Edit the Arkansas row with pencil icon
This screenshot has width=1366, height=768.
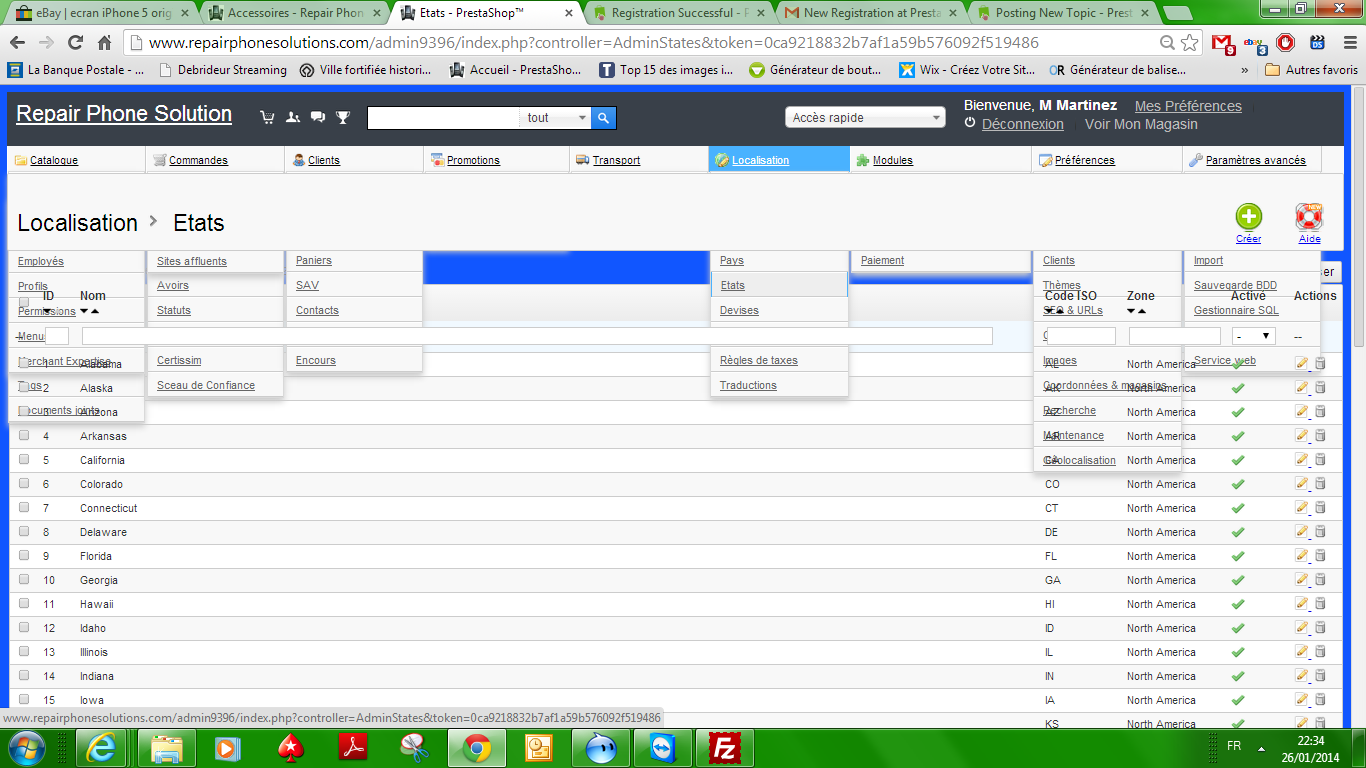(1302, 436)
